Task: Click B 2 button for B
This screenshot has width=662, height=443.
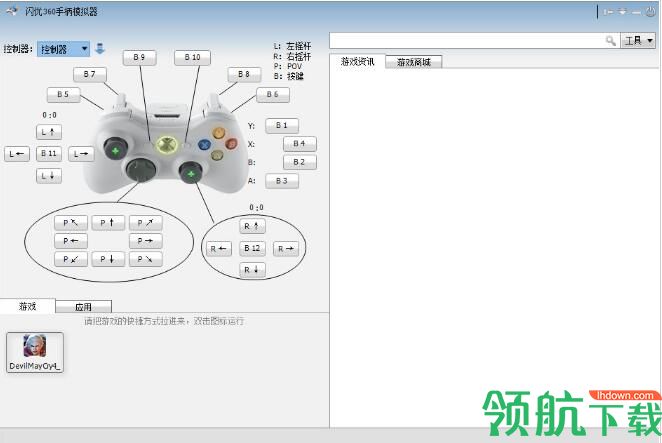Action: tap(299, 162)
